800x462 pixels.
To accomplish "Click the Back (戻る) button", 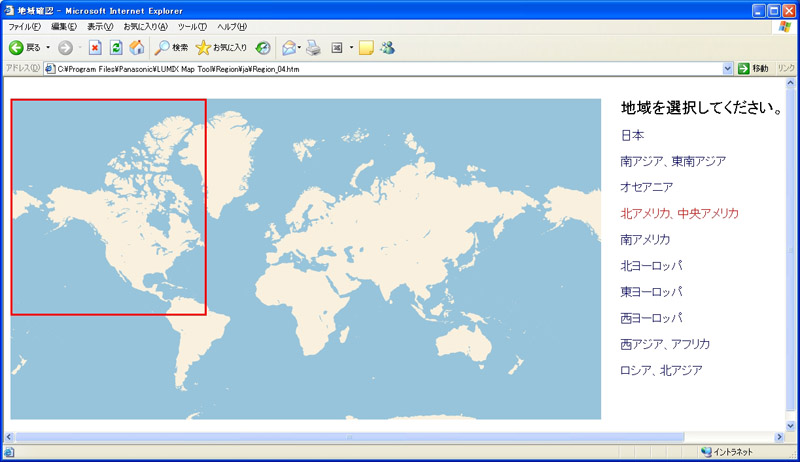I will (24, 47).
